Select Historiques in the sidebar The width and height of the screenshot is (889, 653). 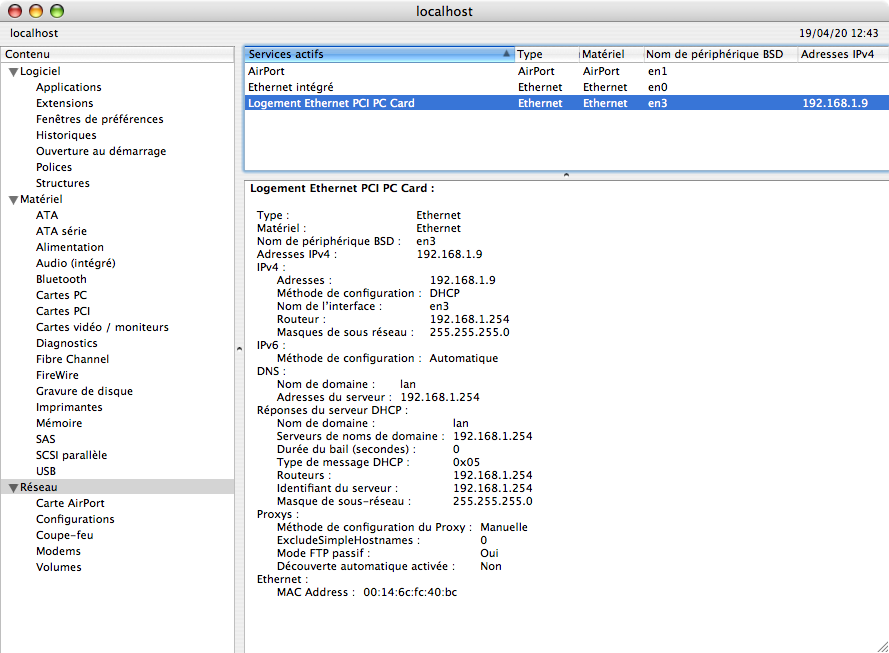coord(66,135)
